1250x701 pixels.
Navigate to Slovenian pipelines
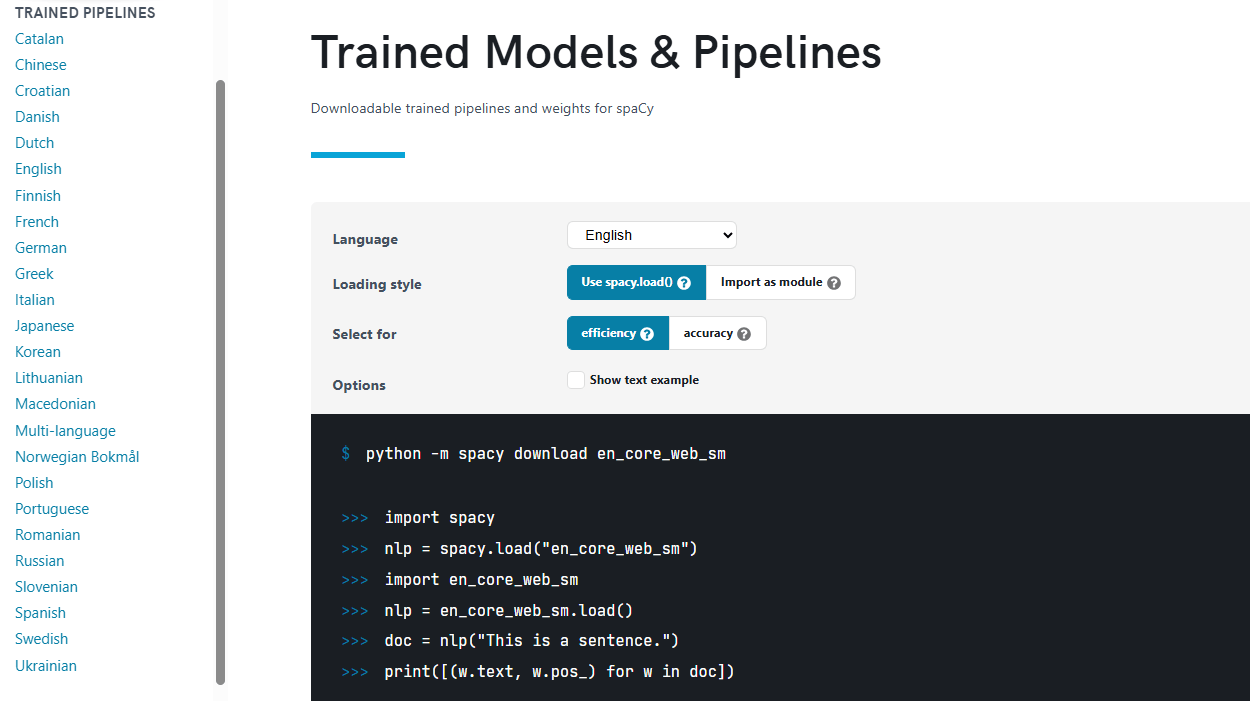click(46, 587)
